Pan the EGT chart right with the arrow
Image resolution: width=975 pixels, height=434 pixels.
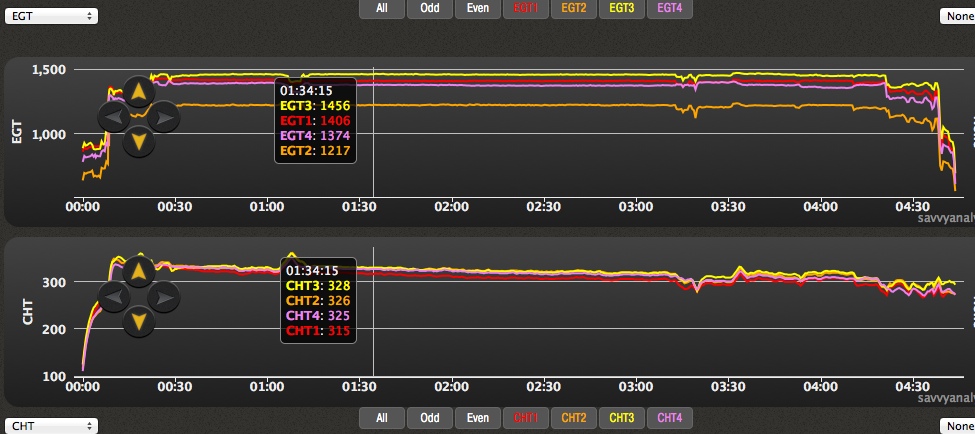click(164, 117)
